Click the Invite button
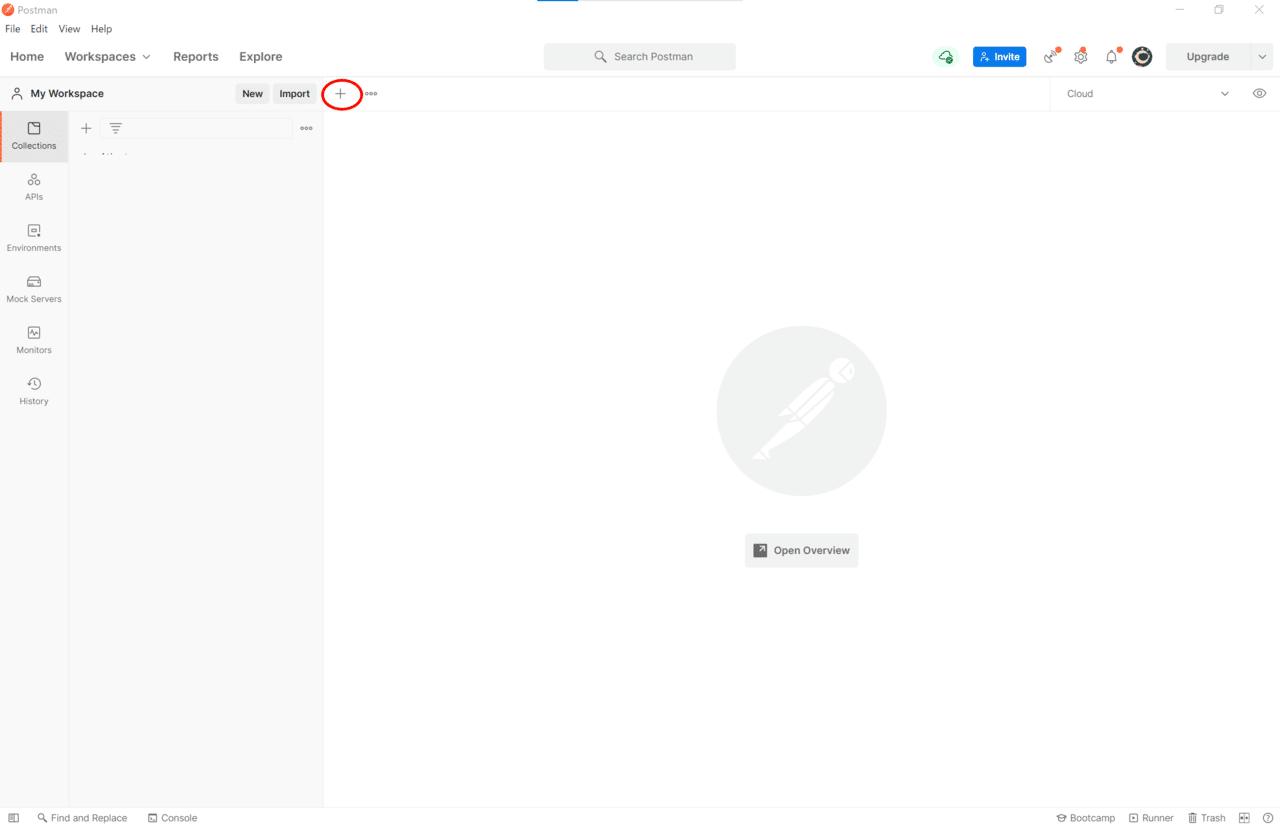Image resolution: width=1280 pixels, height=827 pixels. click(x=999, y=57)
